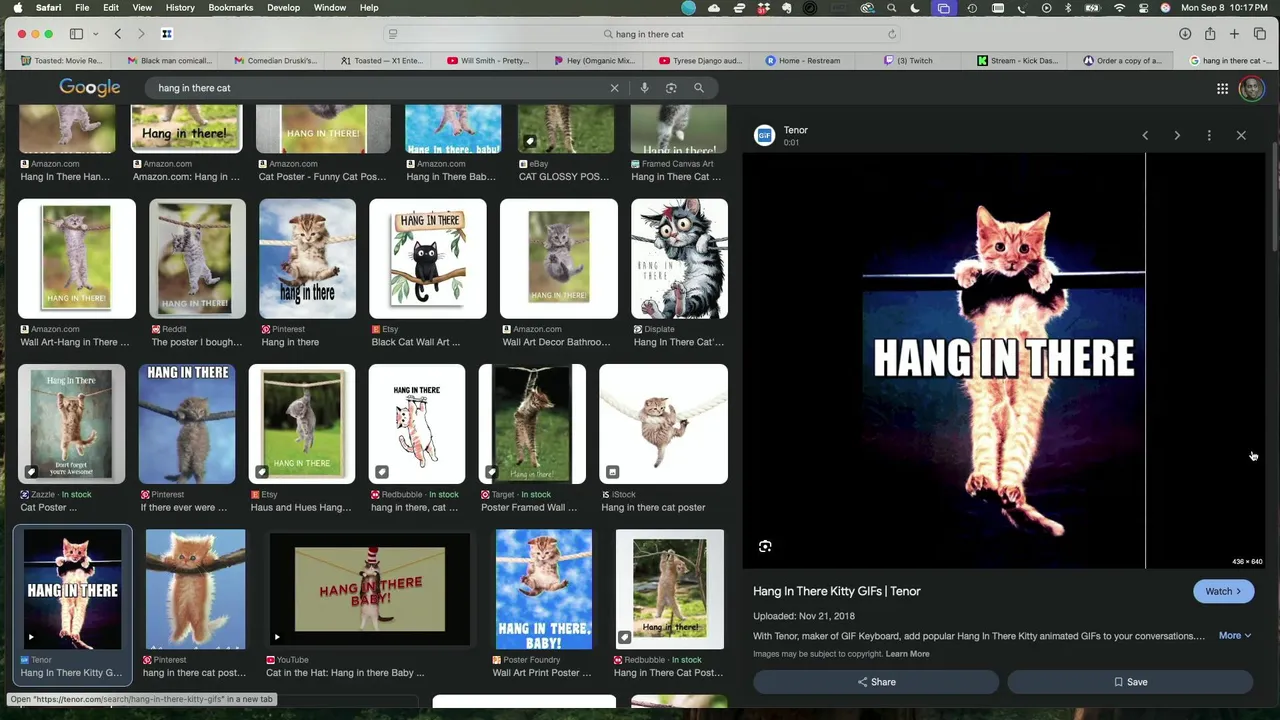Click the 'Haus and Hues Hang...' Etsy caption
Viewport: 1280px width, 720px height.
[301, 507]
